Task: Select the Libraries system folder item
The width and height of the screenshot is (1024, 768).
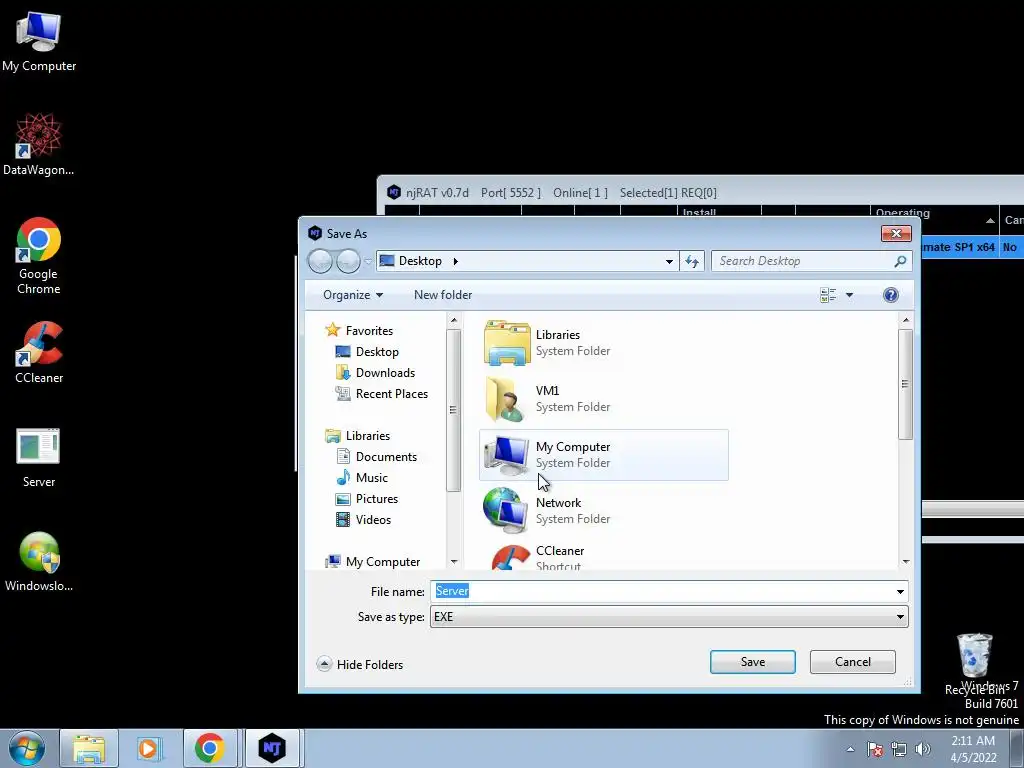Action: point(603,343)
